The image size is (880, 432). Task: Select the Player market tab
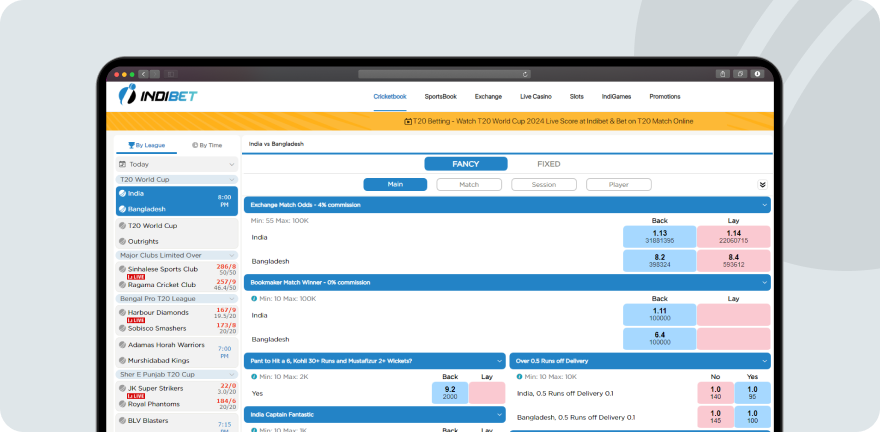(618, 185)
